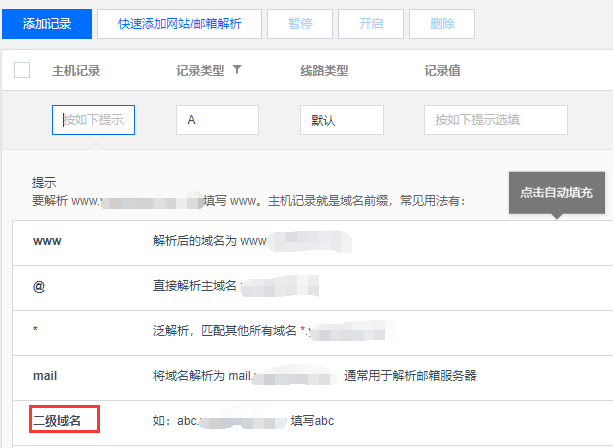Click the 记录值 column header
The width and height of the screenshot is (613, 448).
pyautogui.click(x=442, y=71)
